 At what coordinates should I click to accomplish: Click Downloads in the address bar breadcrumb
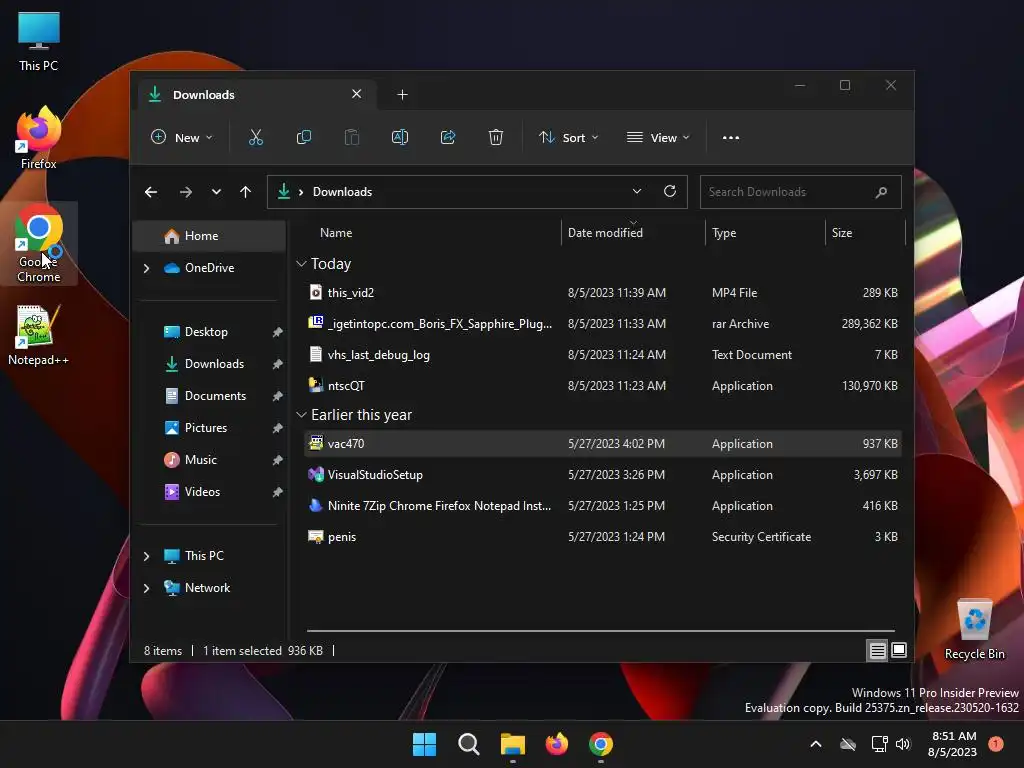pos(342,192)
